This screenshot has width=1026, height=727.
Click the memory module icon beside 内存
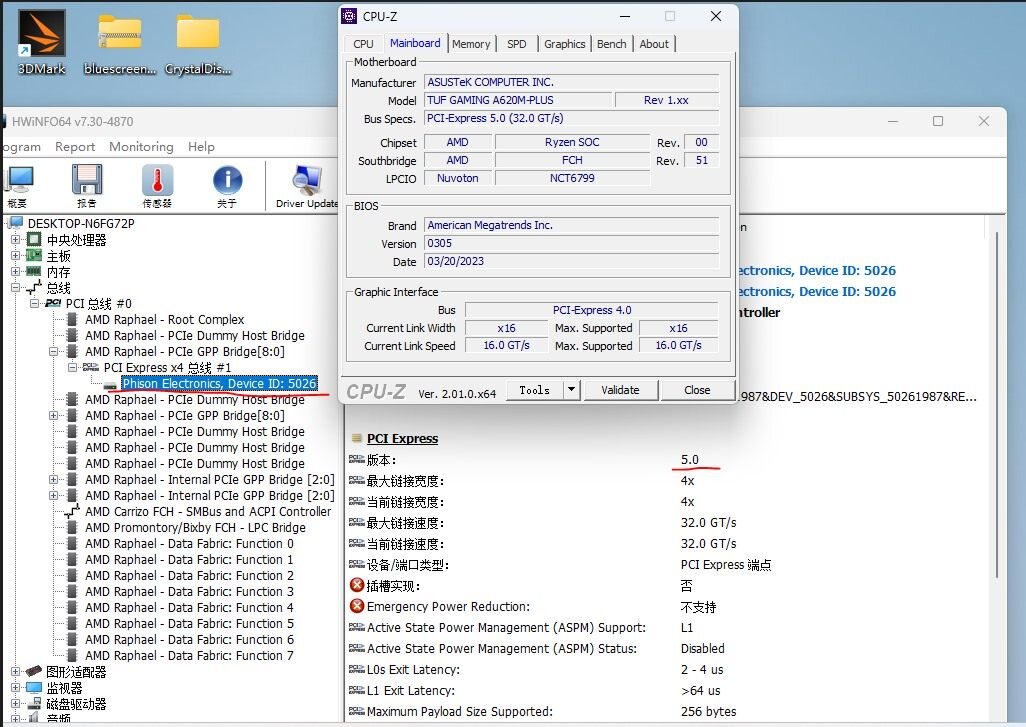click(34, 272)
